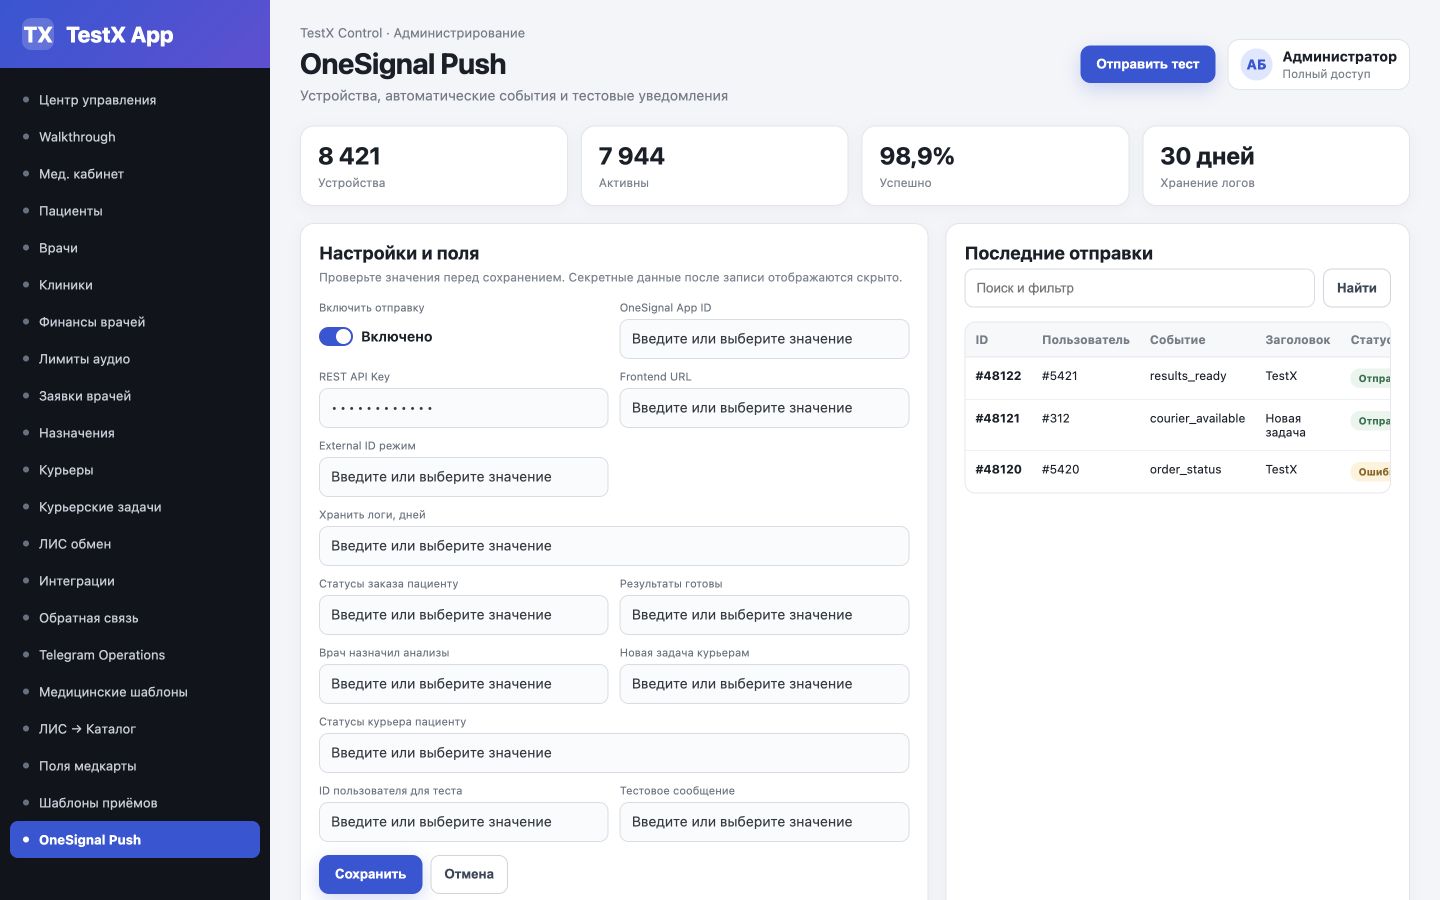Open Финансы врачей menu item
This screenshot has width=1440, height=900.
click(x=135, y=322)
